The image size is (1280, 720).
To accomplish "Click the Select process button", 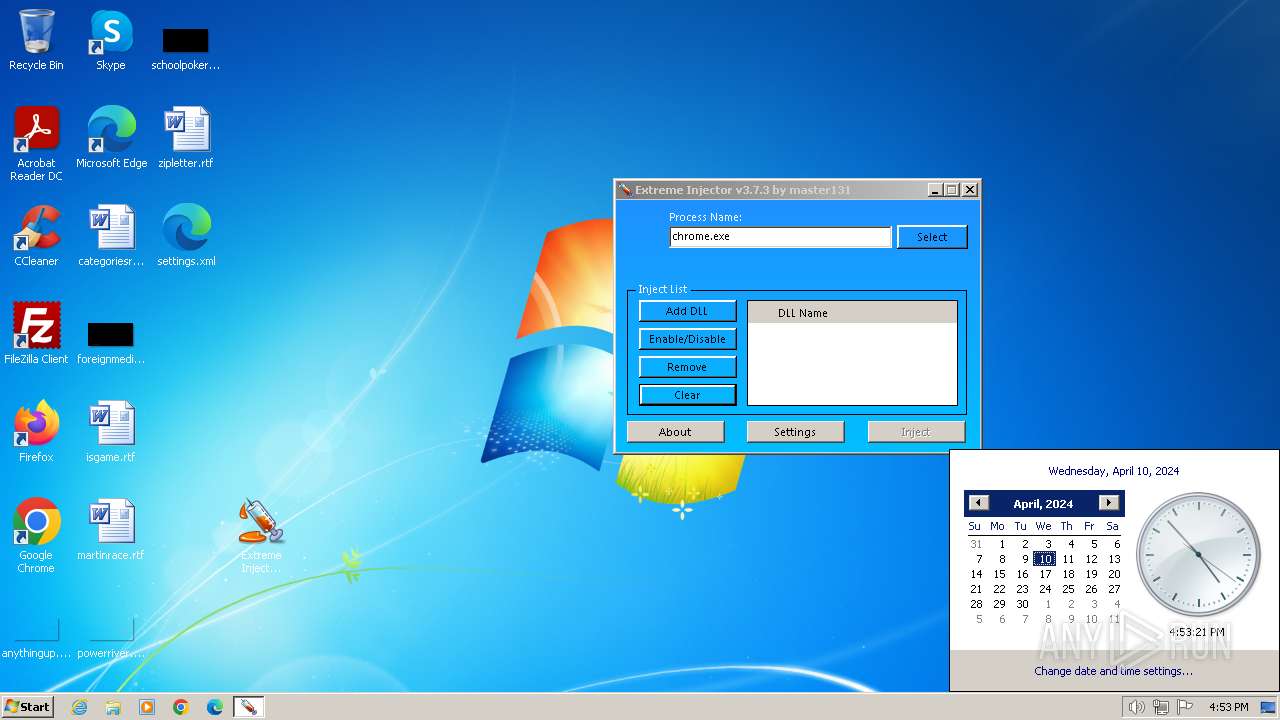I will 932,237.
